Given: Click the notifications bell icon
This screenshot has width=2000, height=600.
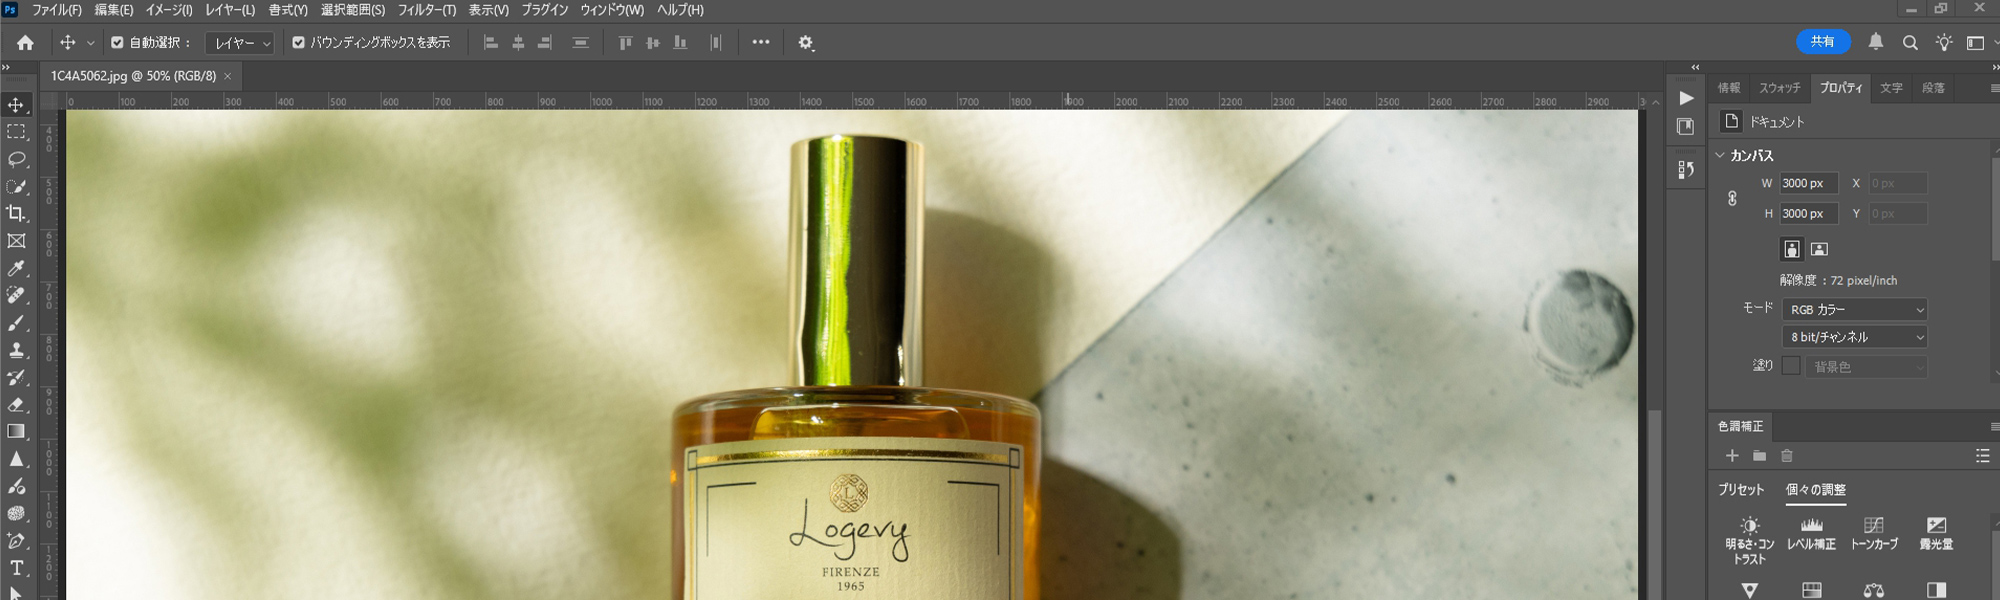Looking at the screenshot, I should pos(1876,42).
